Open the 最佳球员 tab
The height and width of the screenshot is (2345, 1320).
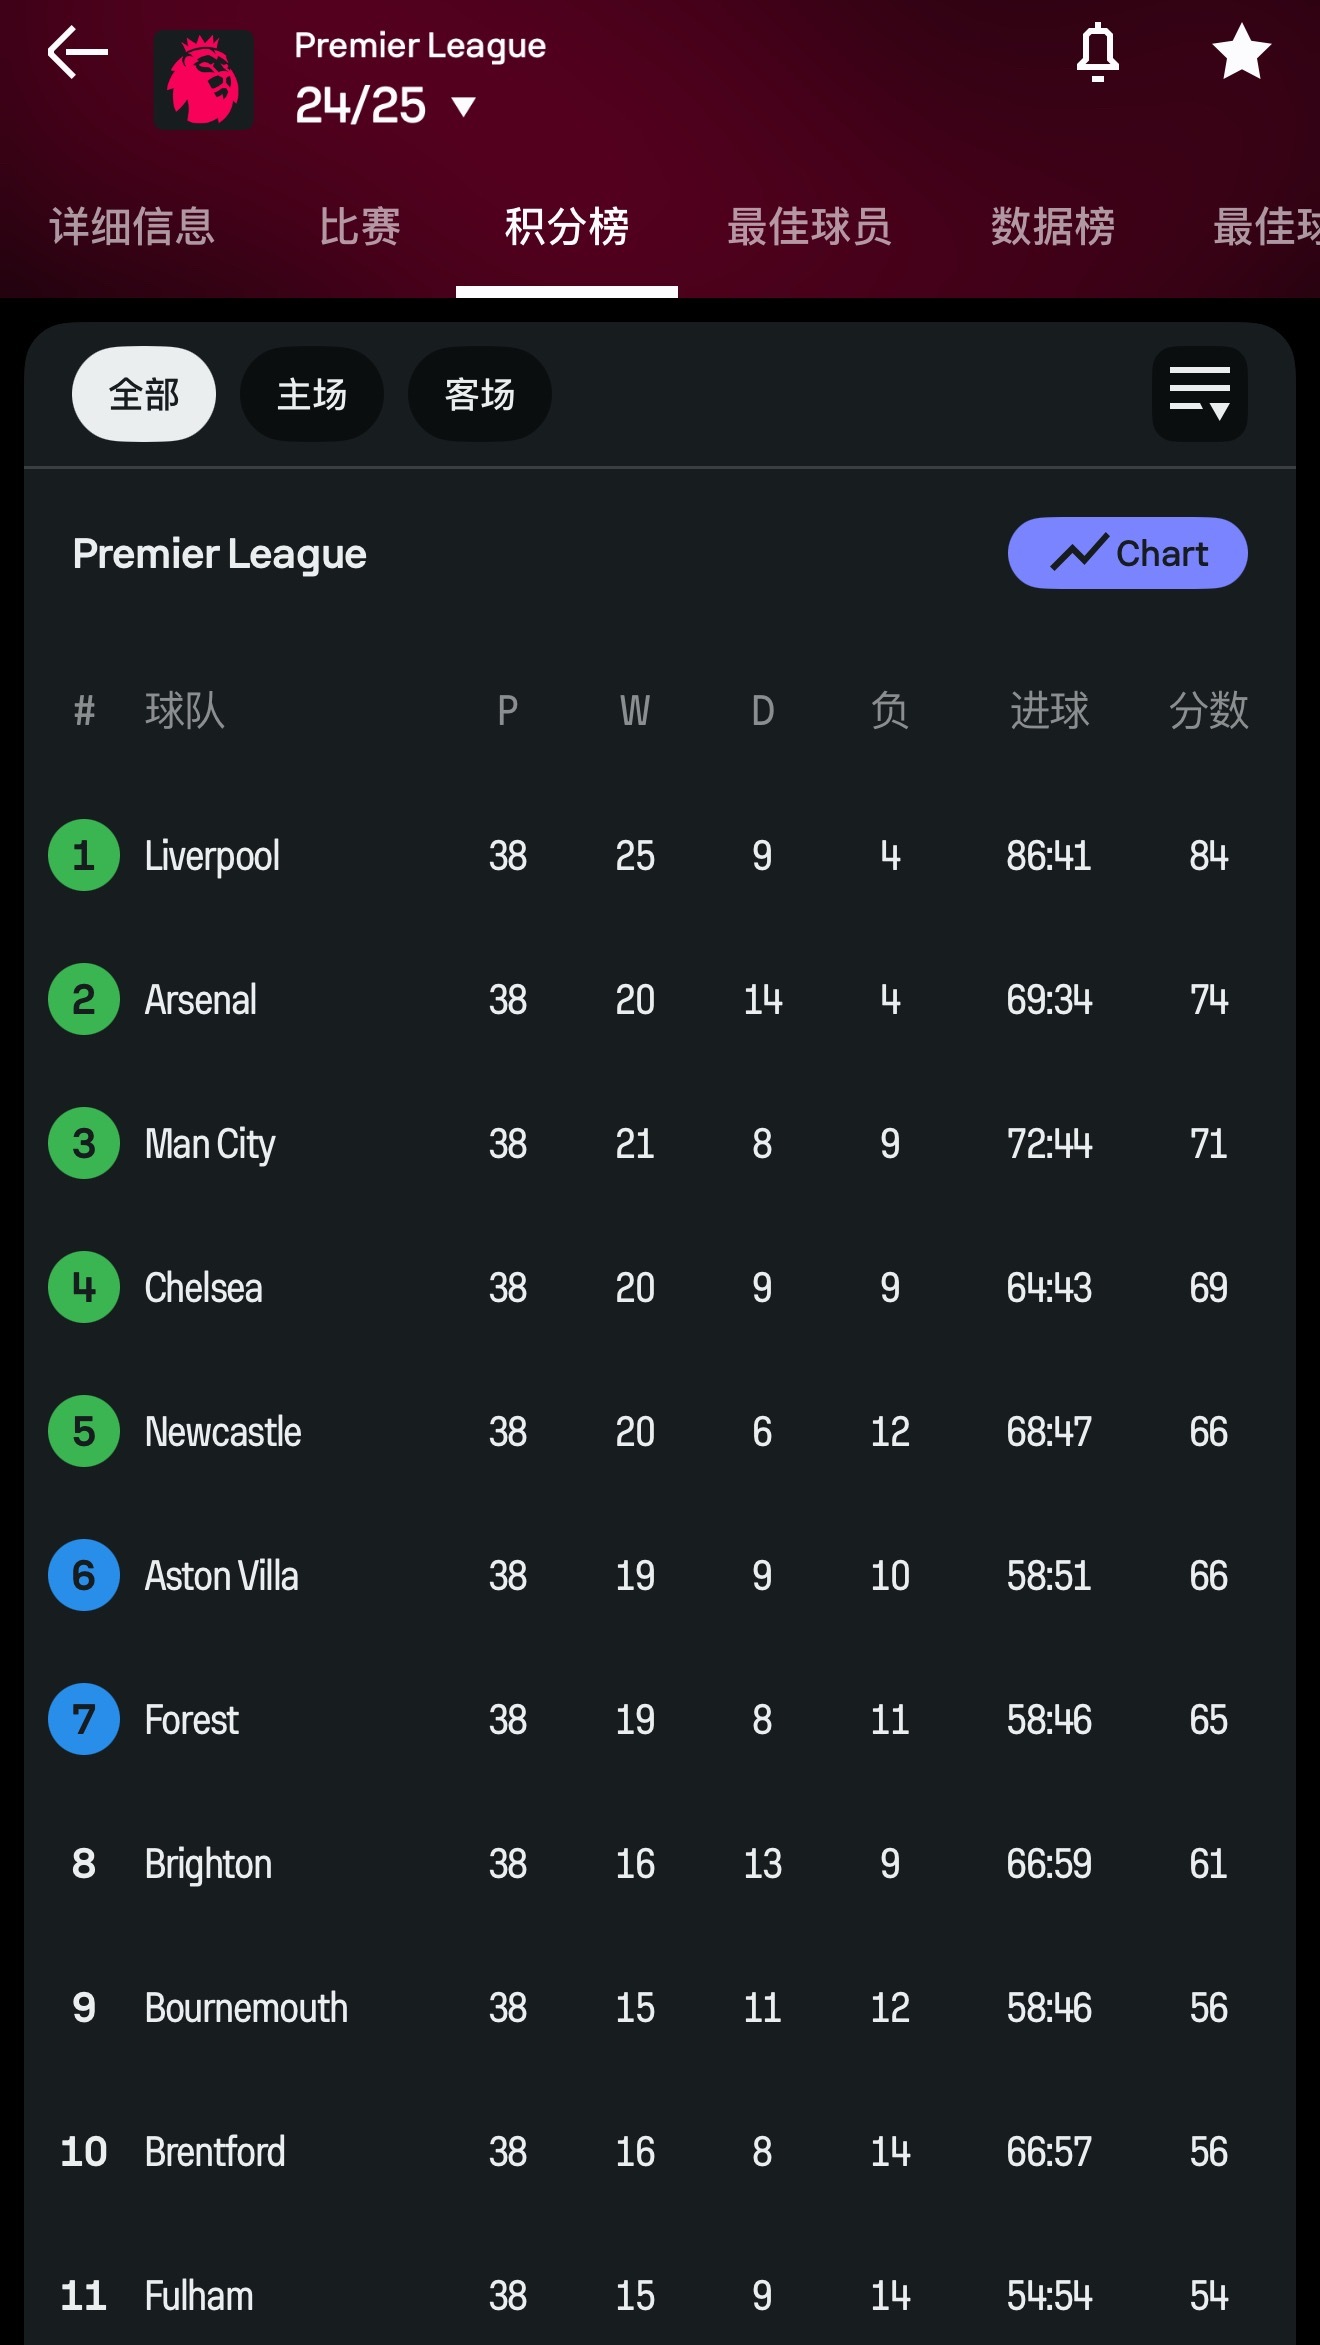(x=809, y=226)
